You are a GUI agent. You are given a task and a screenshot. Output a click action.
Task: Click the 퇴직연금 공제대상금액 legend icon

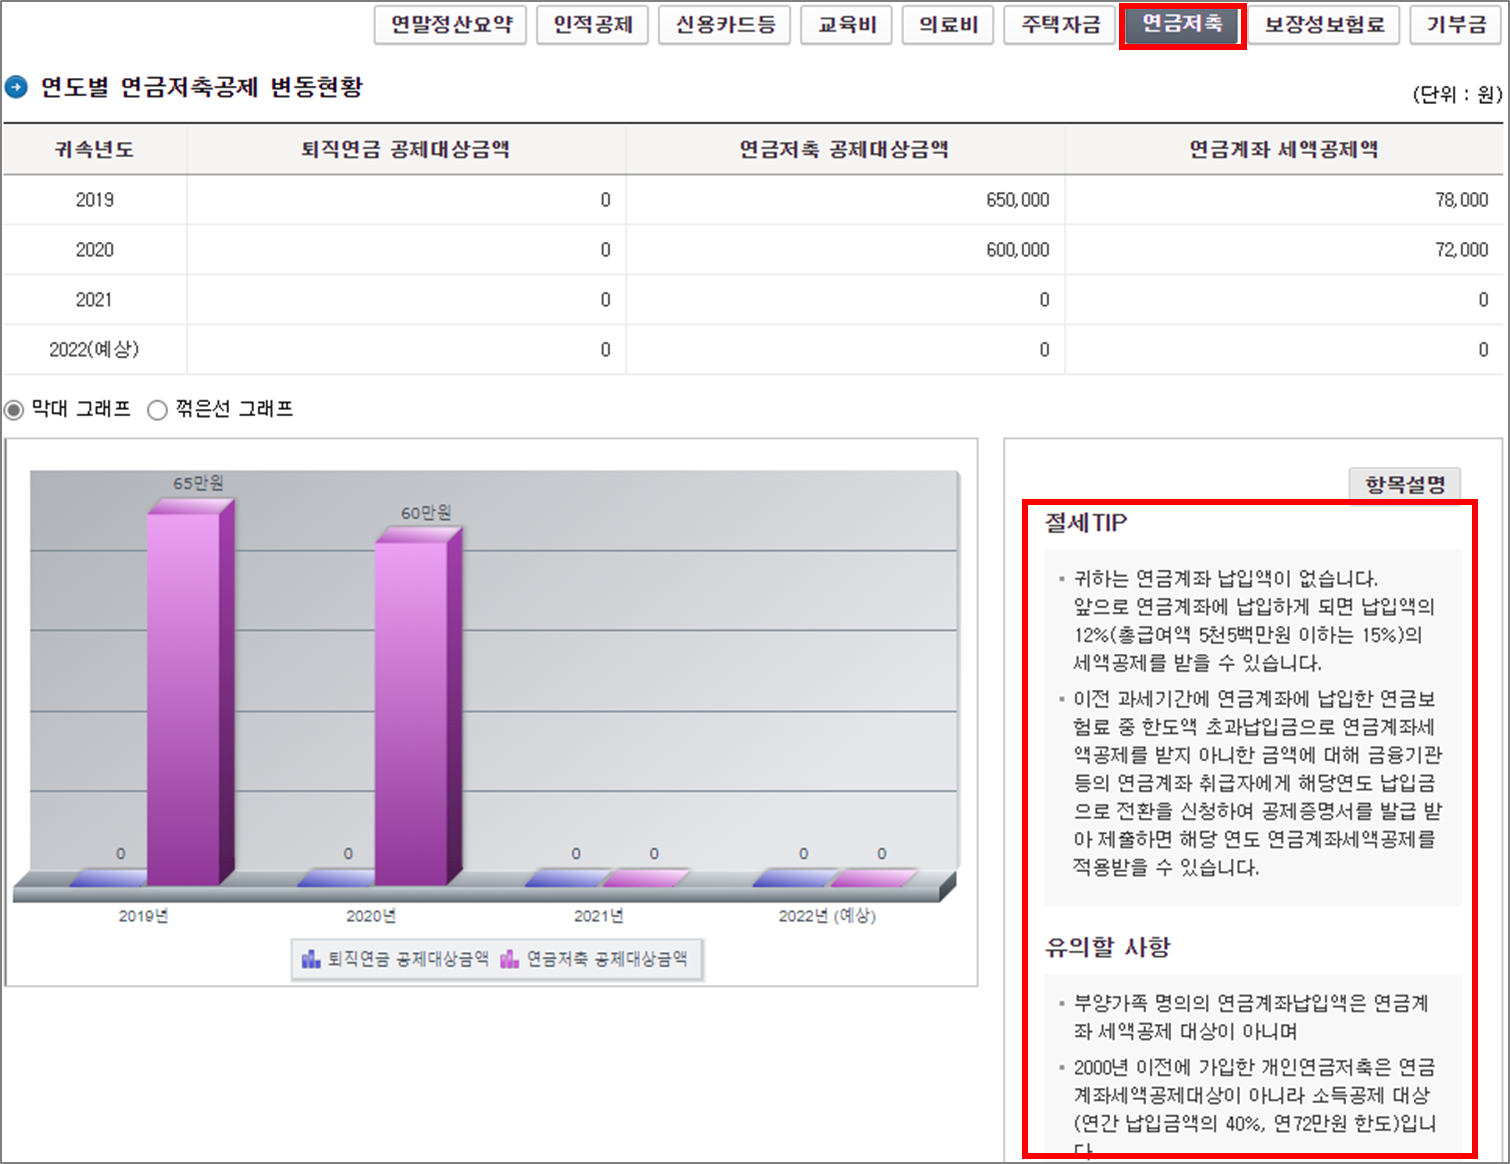(311, 959)
